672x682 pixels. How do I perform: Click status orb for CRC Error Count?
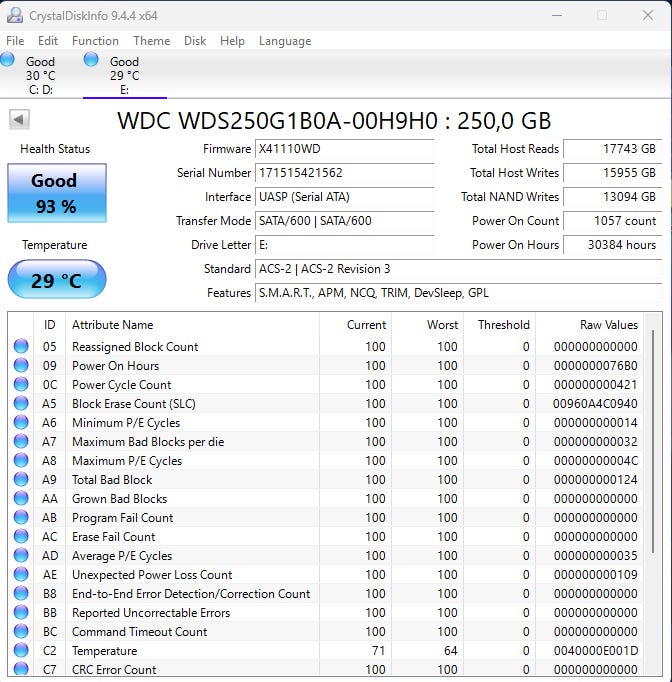21,670
